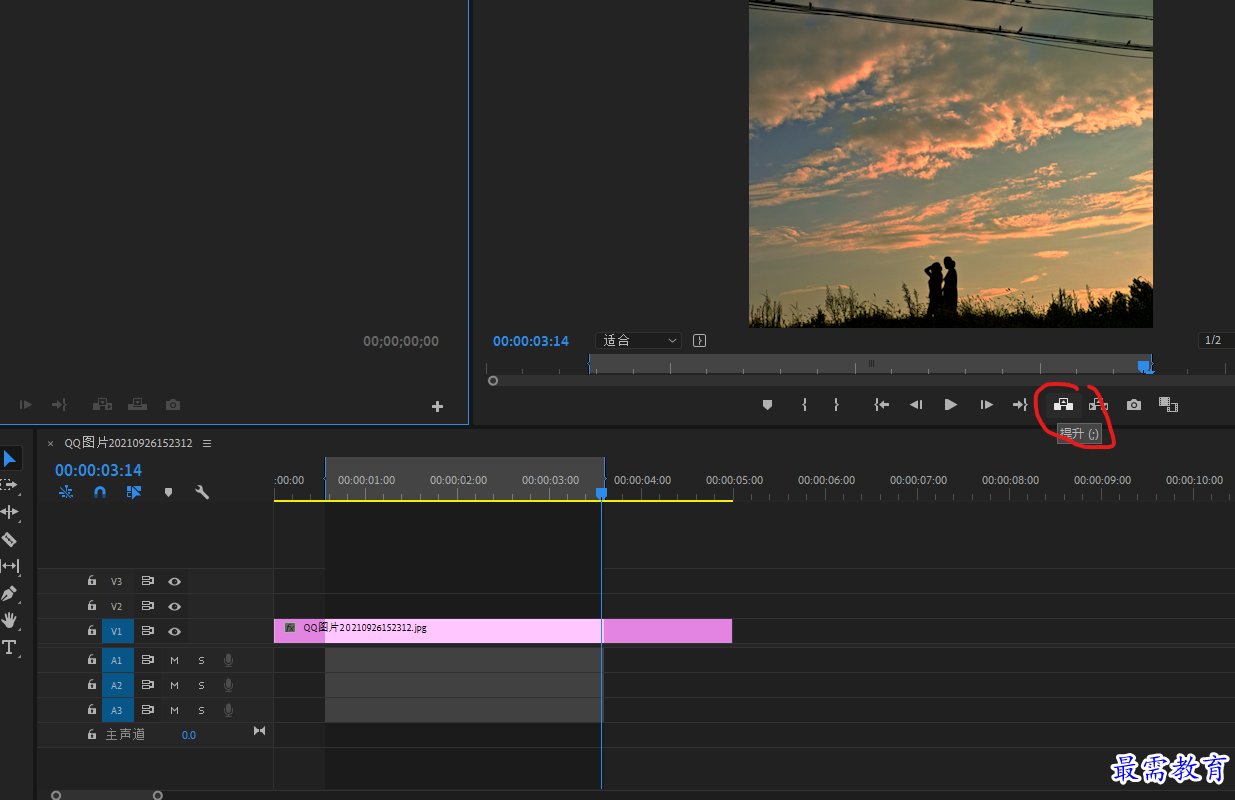The image size is (1235, 800).
Task: Select the Selection tool arrow
Action: (9, 459)
